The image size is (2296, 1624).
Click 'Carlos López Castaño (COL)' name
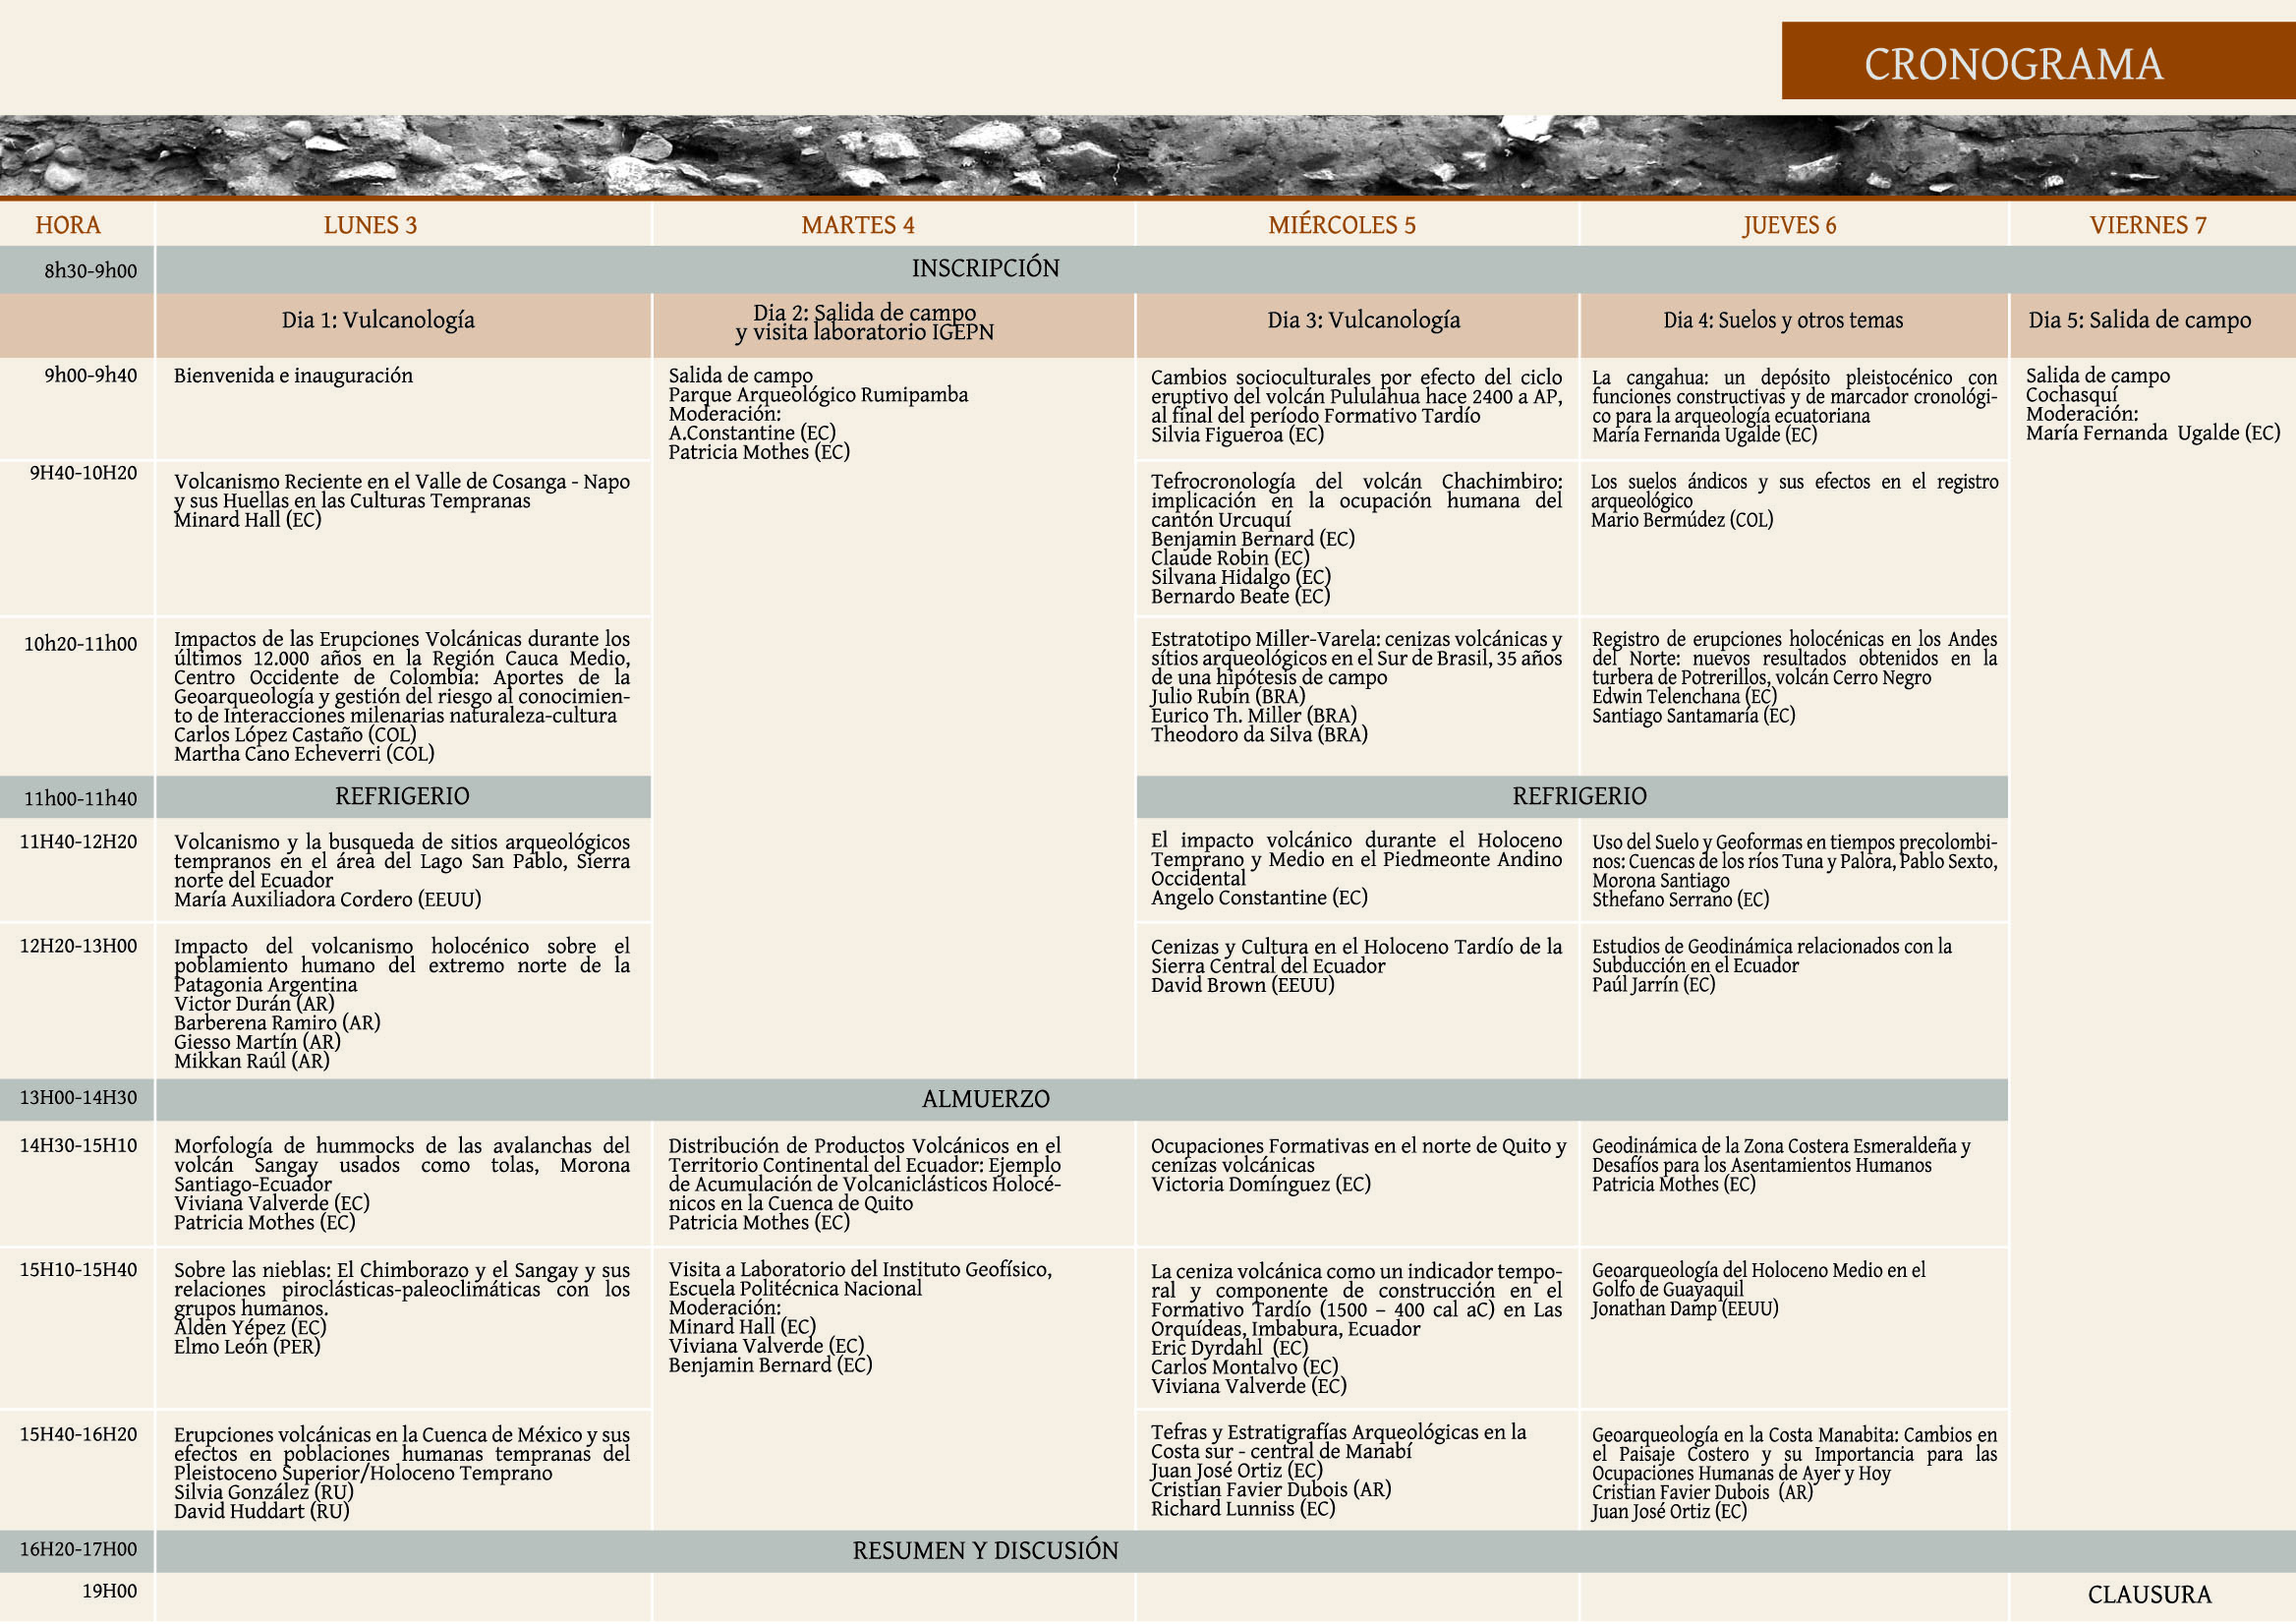295,735
